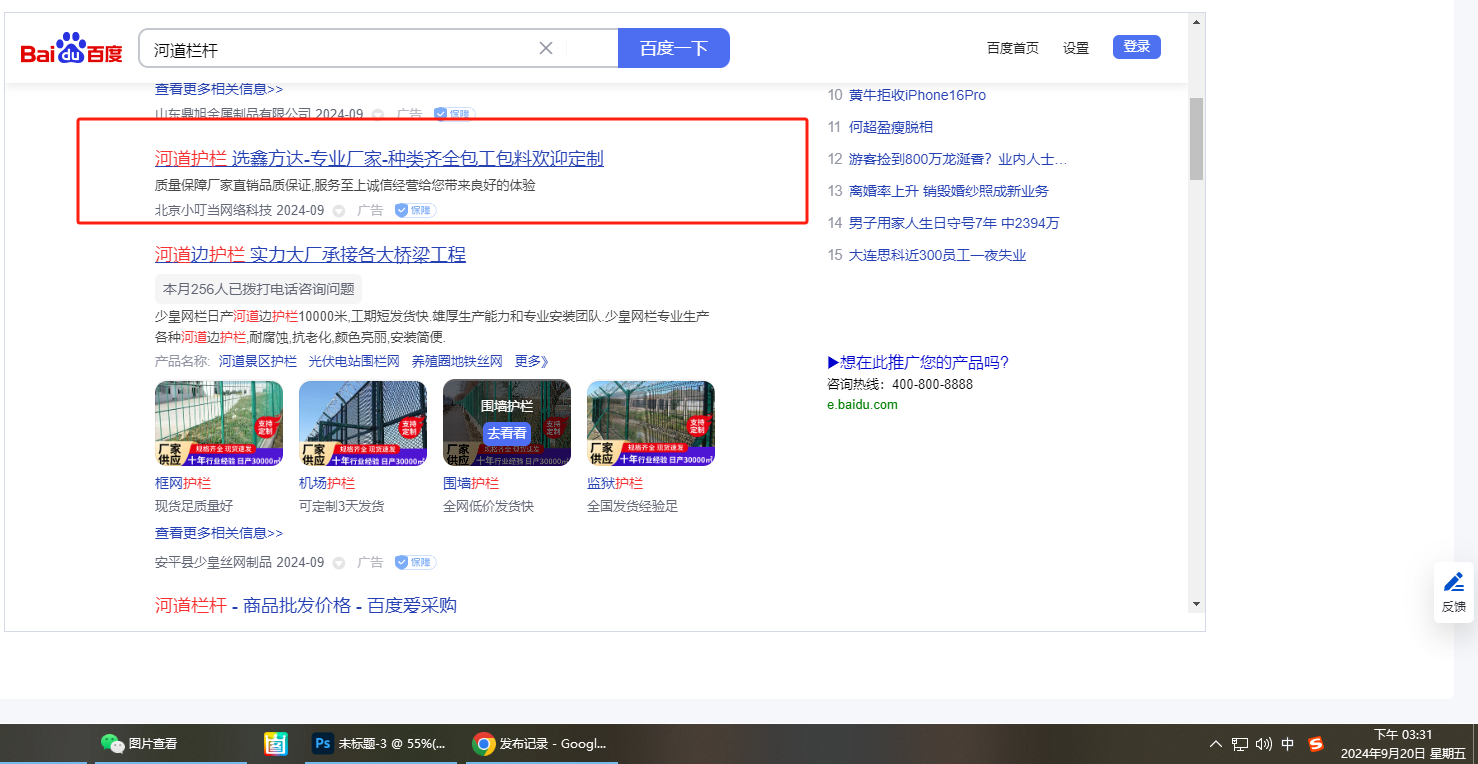Open Photoshop 未标题-3 in taskbar
The width and height of the screenshot is (1478, 764).
tap(379, 744)
